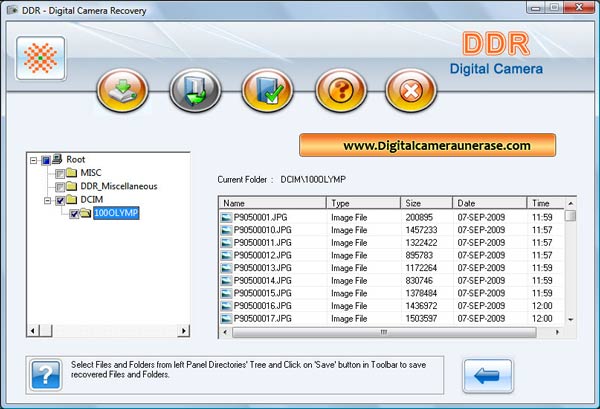Click the MISC folder icon
Screen dimensions: 600x409
click(x=72, y=173)
